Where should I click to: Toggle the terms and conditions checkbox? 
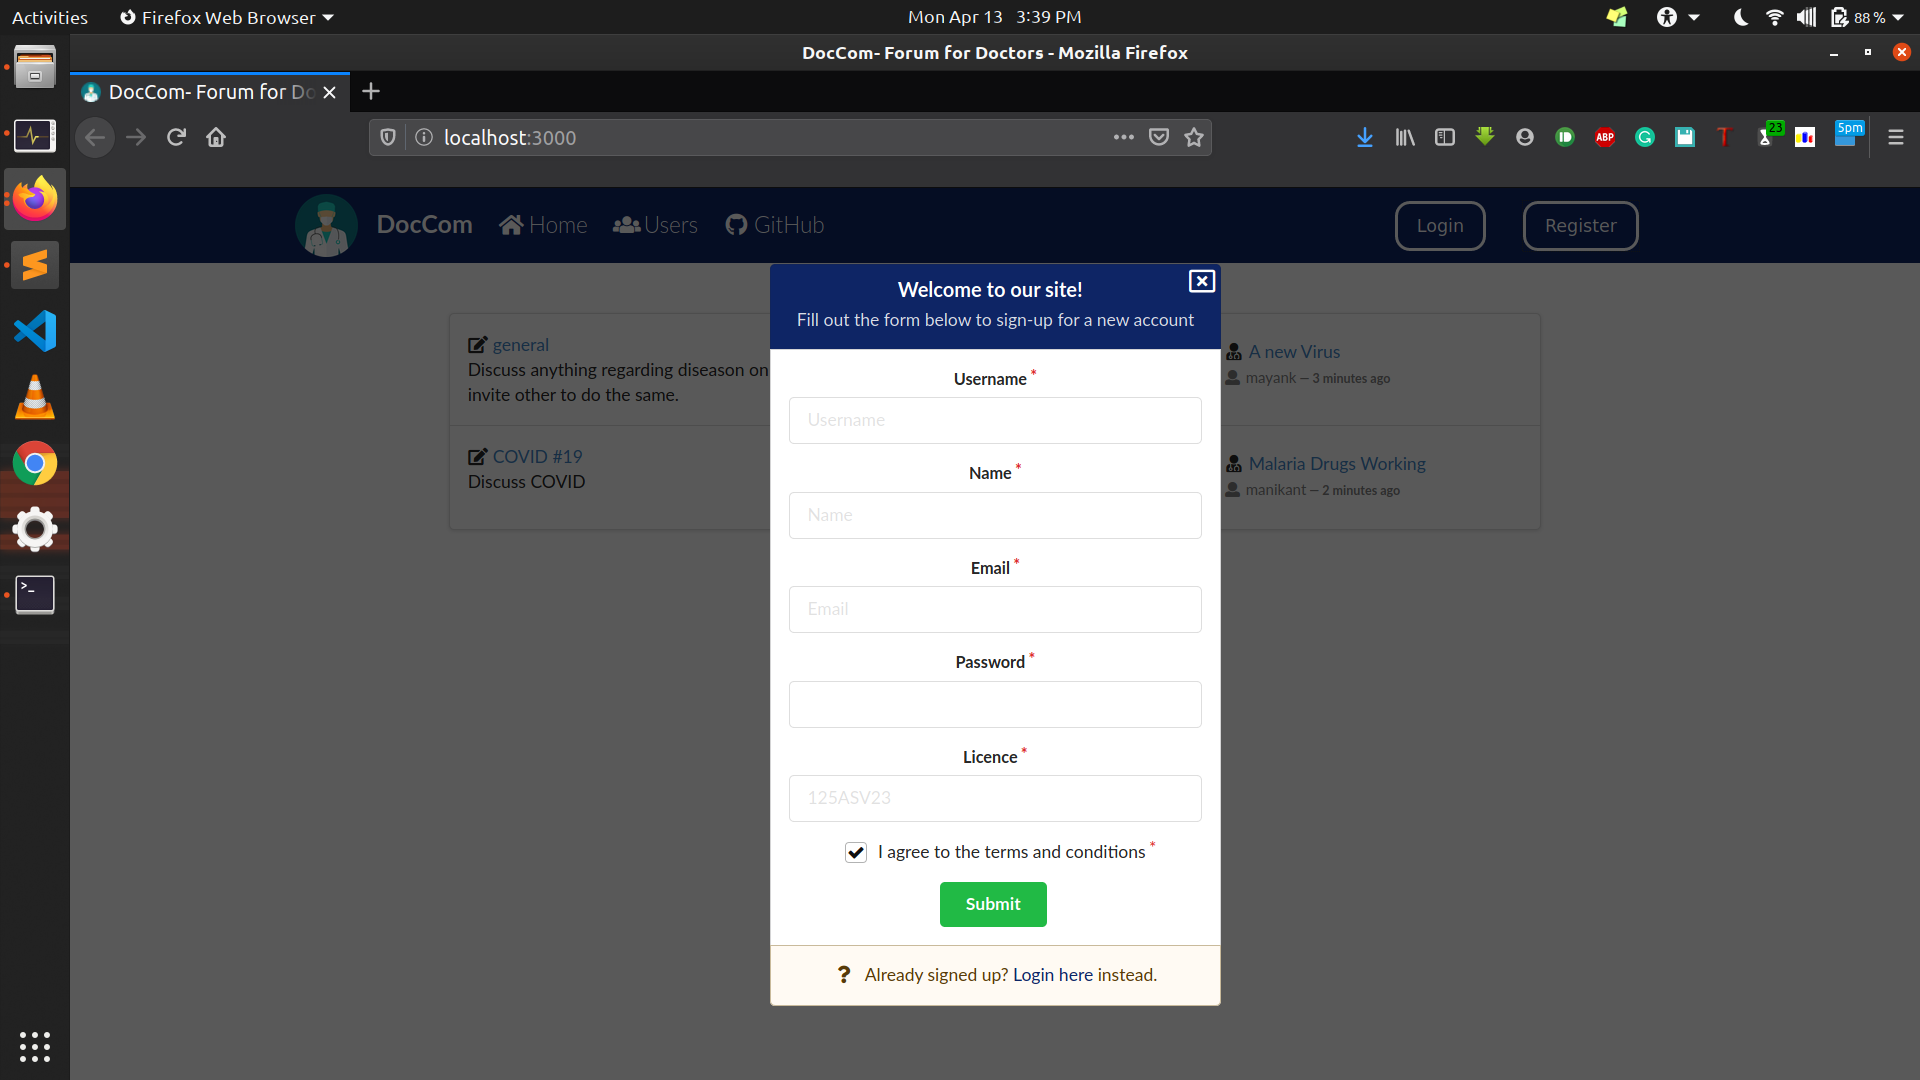coord(856,852)
